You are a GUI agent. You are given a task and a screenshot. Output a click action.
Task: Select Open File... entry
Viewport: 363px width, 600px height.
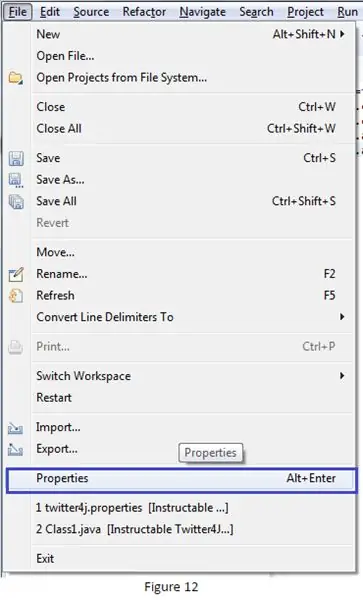65,56
